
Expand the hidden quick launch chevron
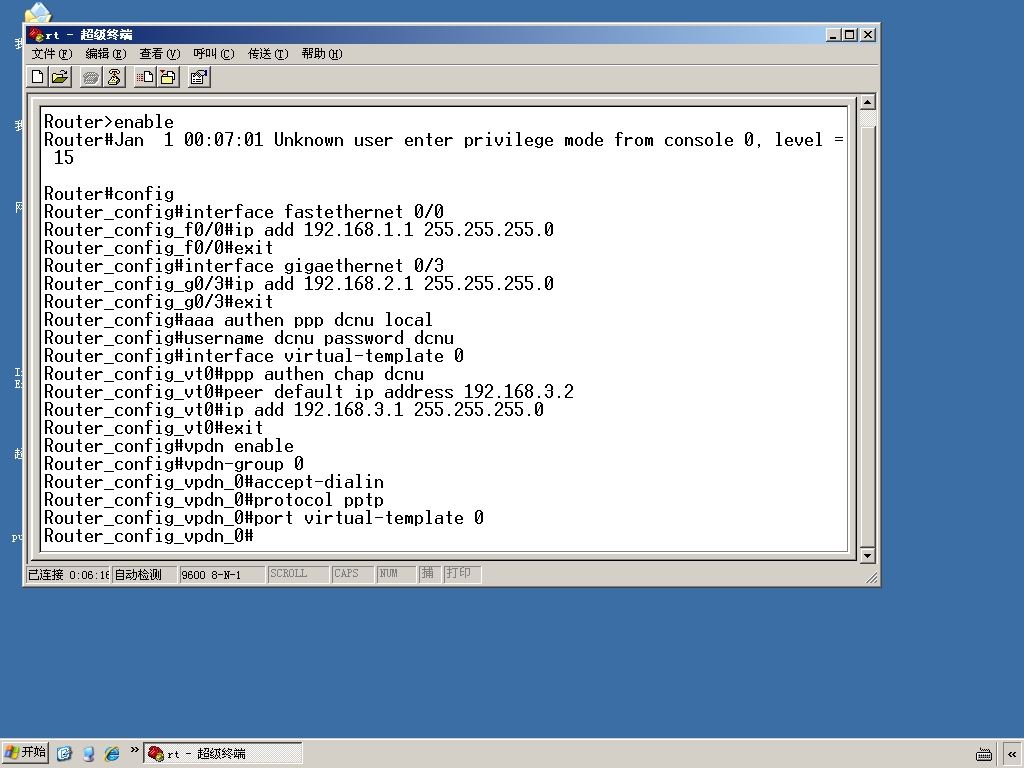(x=135, y=750)
